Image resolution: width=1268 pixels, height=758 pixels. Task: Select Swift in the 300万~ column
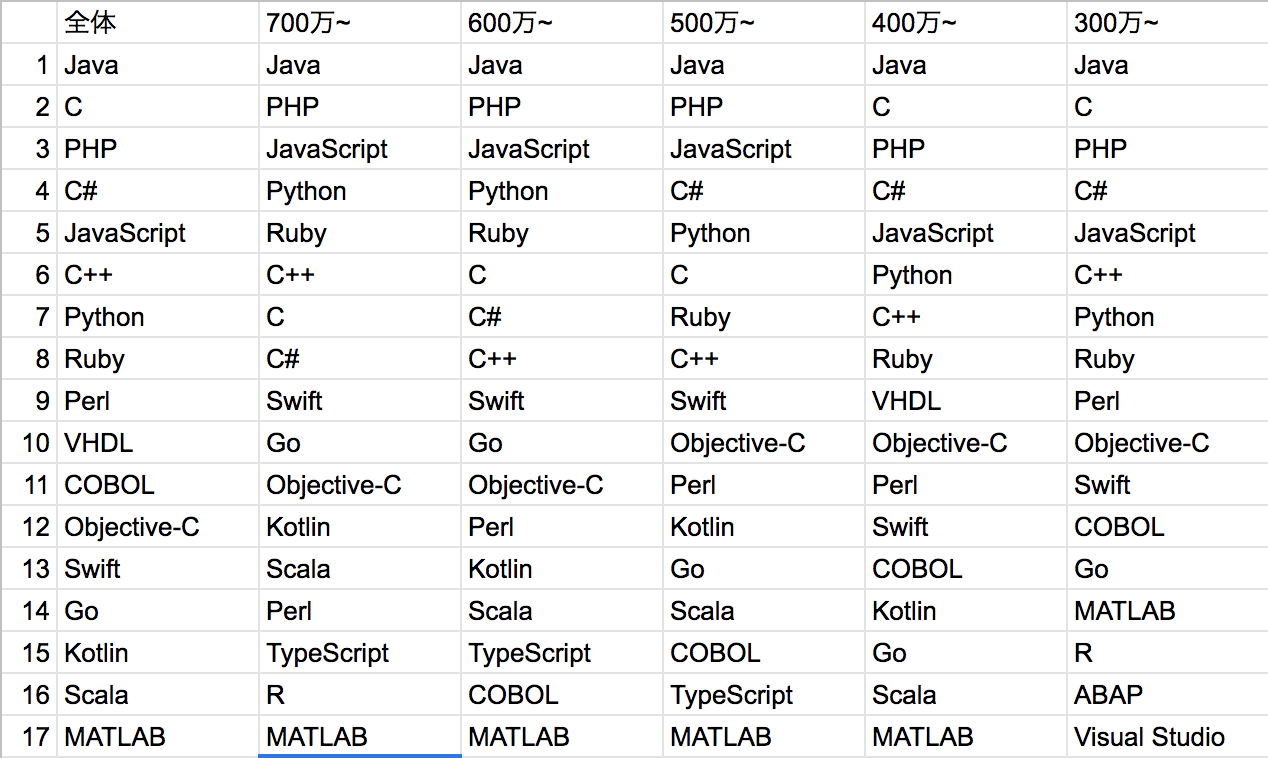click(x=1102, y=486)
